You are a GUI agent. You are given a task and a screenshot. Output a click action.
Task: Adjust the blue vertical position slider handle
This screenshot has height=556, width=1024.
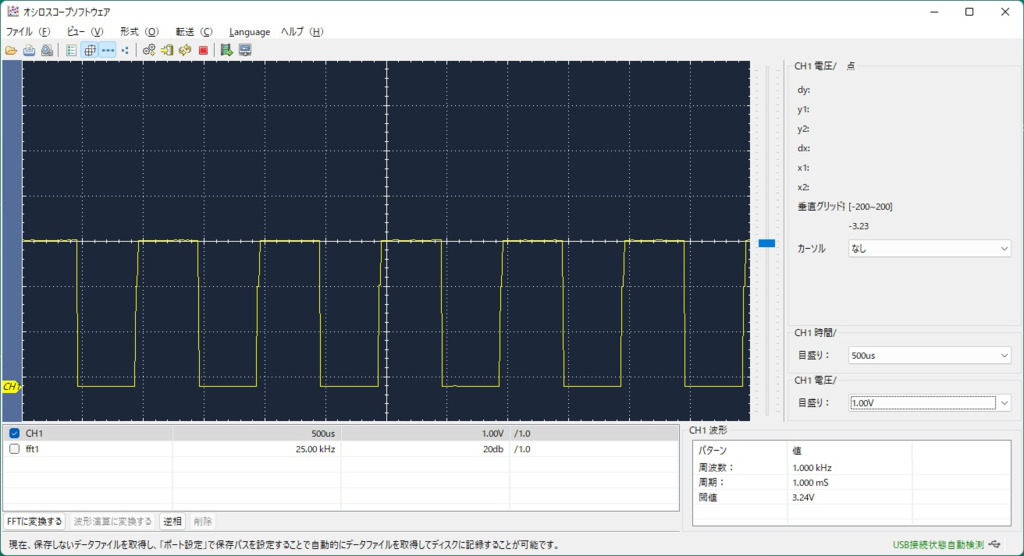tap(767, 243)
